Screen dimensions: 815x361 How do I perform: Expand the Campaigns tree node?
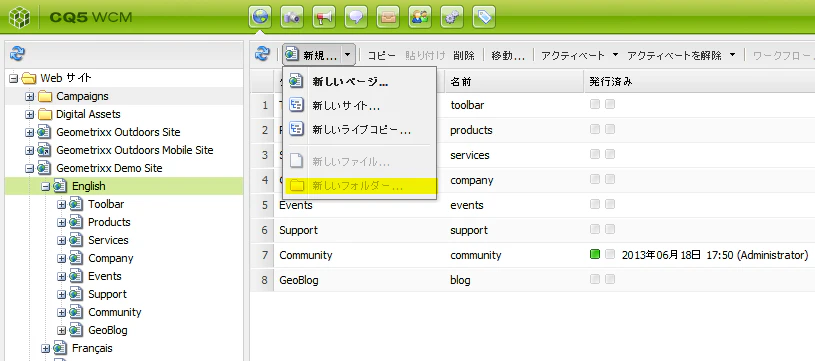coord(30,97)
